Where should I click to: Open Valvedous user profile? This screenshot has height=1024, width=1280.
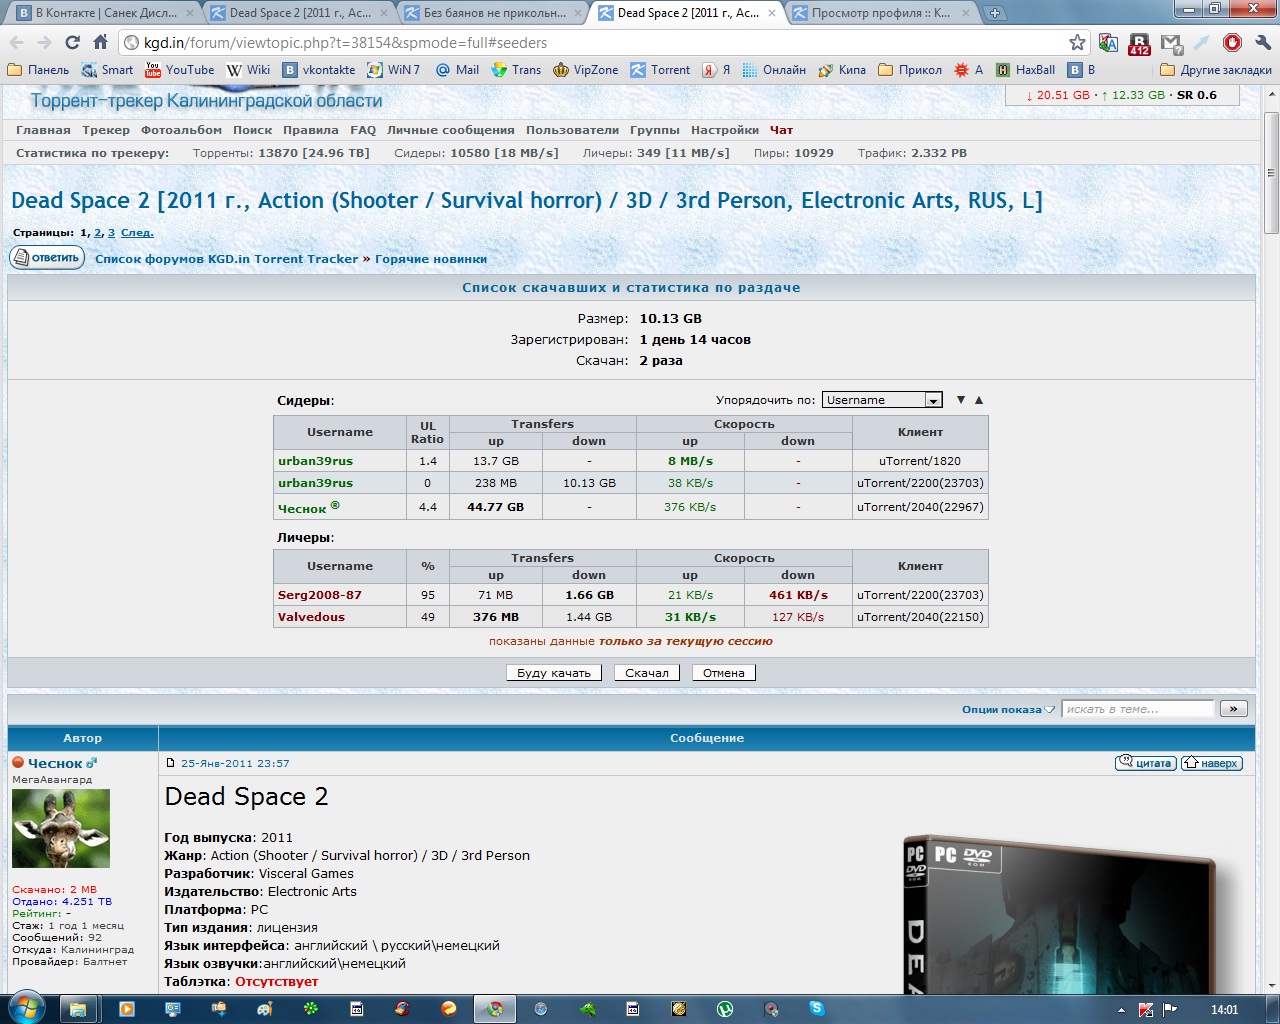tap(311, 617)
